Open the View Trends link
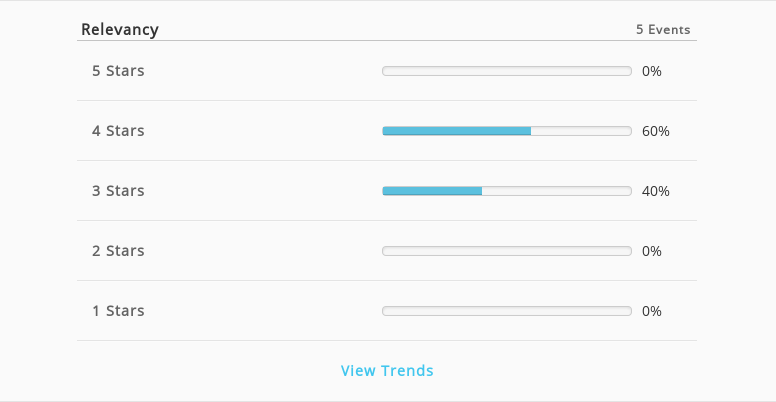 tap(387, 370)
